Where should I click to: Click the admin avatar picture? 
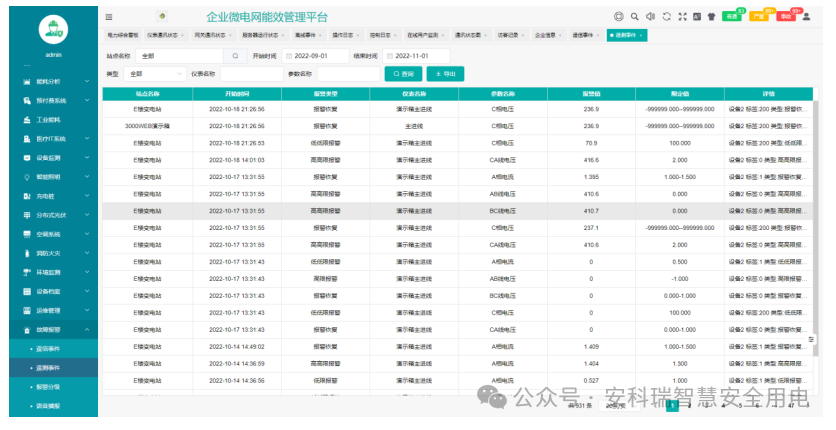pos(53,30)
